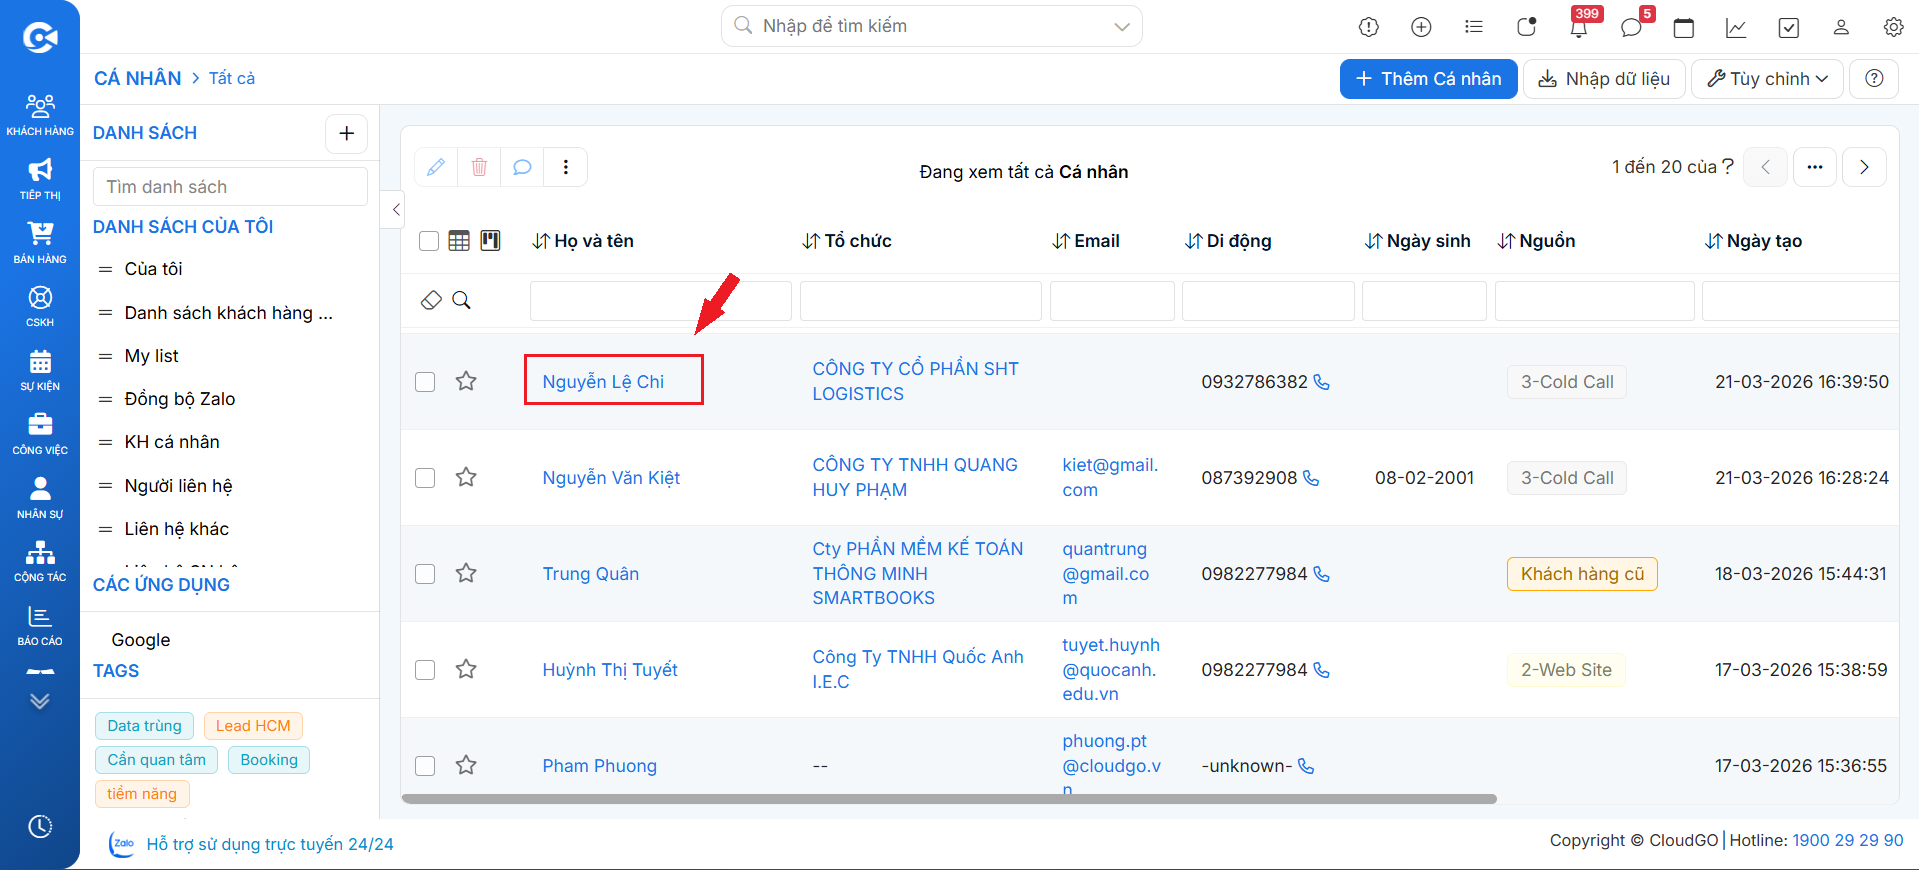Select the Lead HCM tag
The width and height of the screenshot is (1919, 870).
pos(253,726)
